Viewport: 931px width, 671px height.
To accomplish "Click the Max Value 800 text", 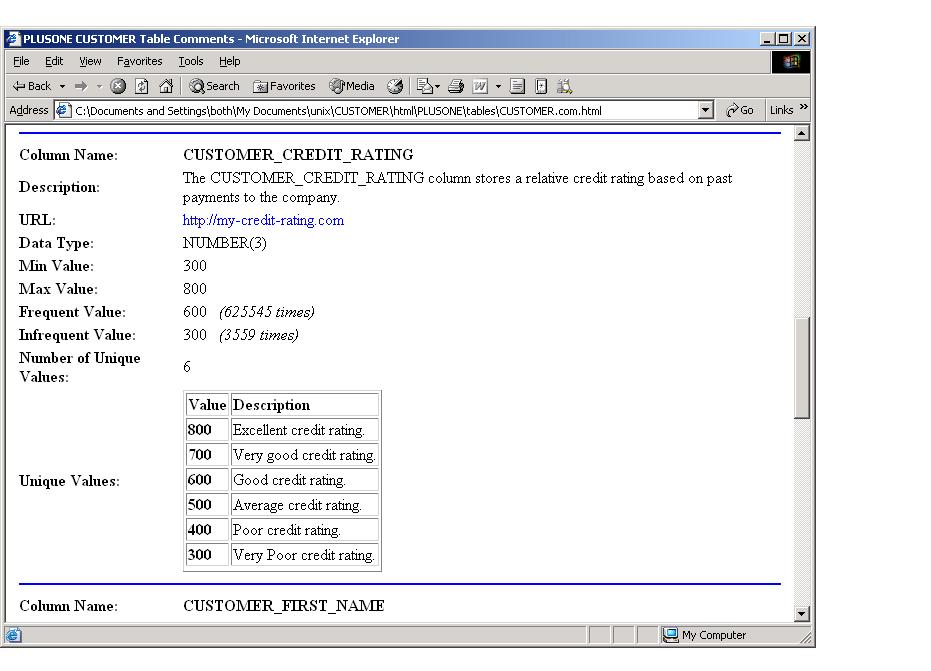I will coord(195,289).
